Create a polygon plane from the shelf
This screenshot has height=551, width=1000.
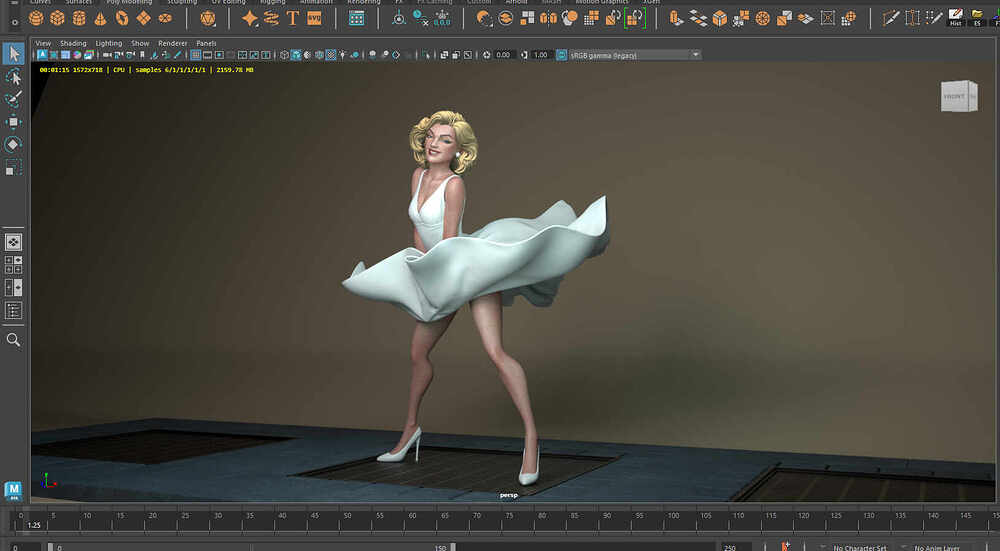(x=143, y=18)
